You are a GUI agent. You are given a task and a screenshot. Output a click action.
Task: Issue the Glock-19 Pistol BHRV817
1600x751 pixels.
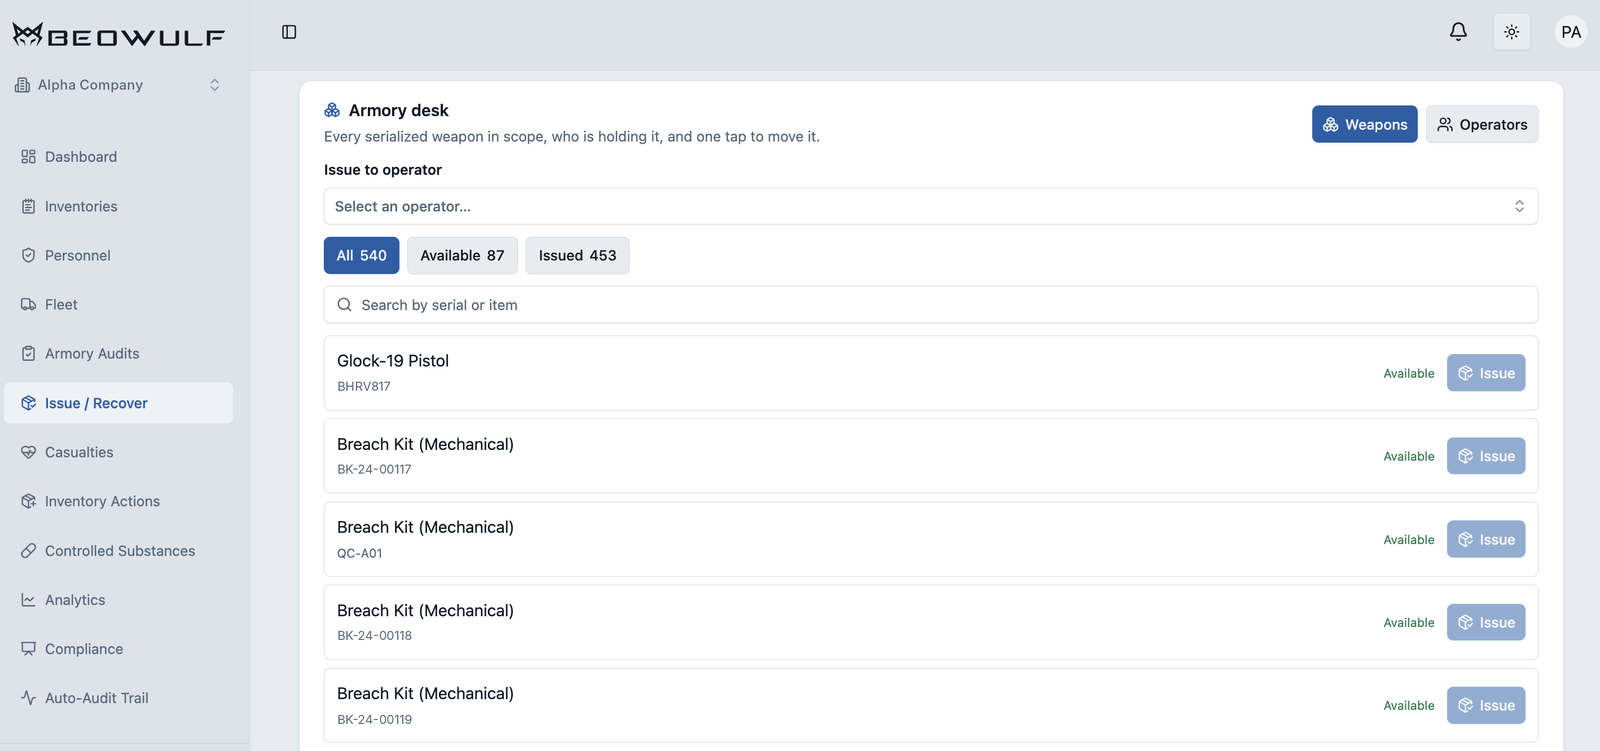click(x=1486, y=373)
